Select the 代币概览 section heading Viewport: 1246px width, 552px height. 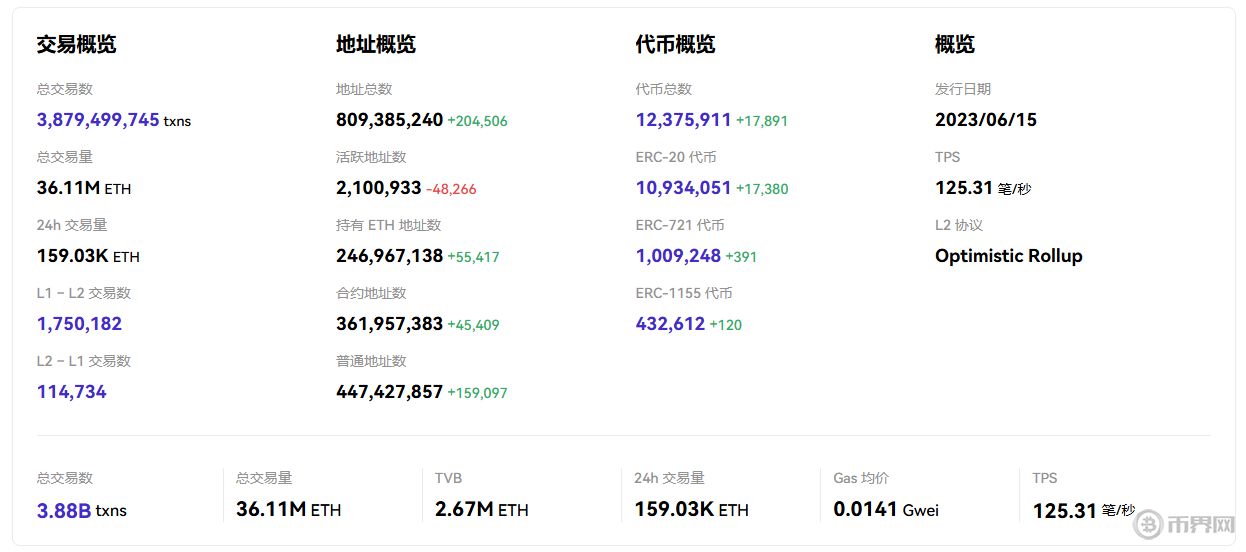point(675,44)
